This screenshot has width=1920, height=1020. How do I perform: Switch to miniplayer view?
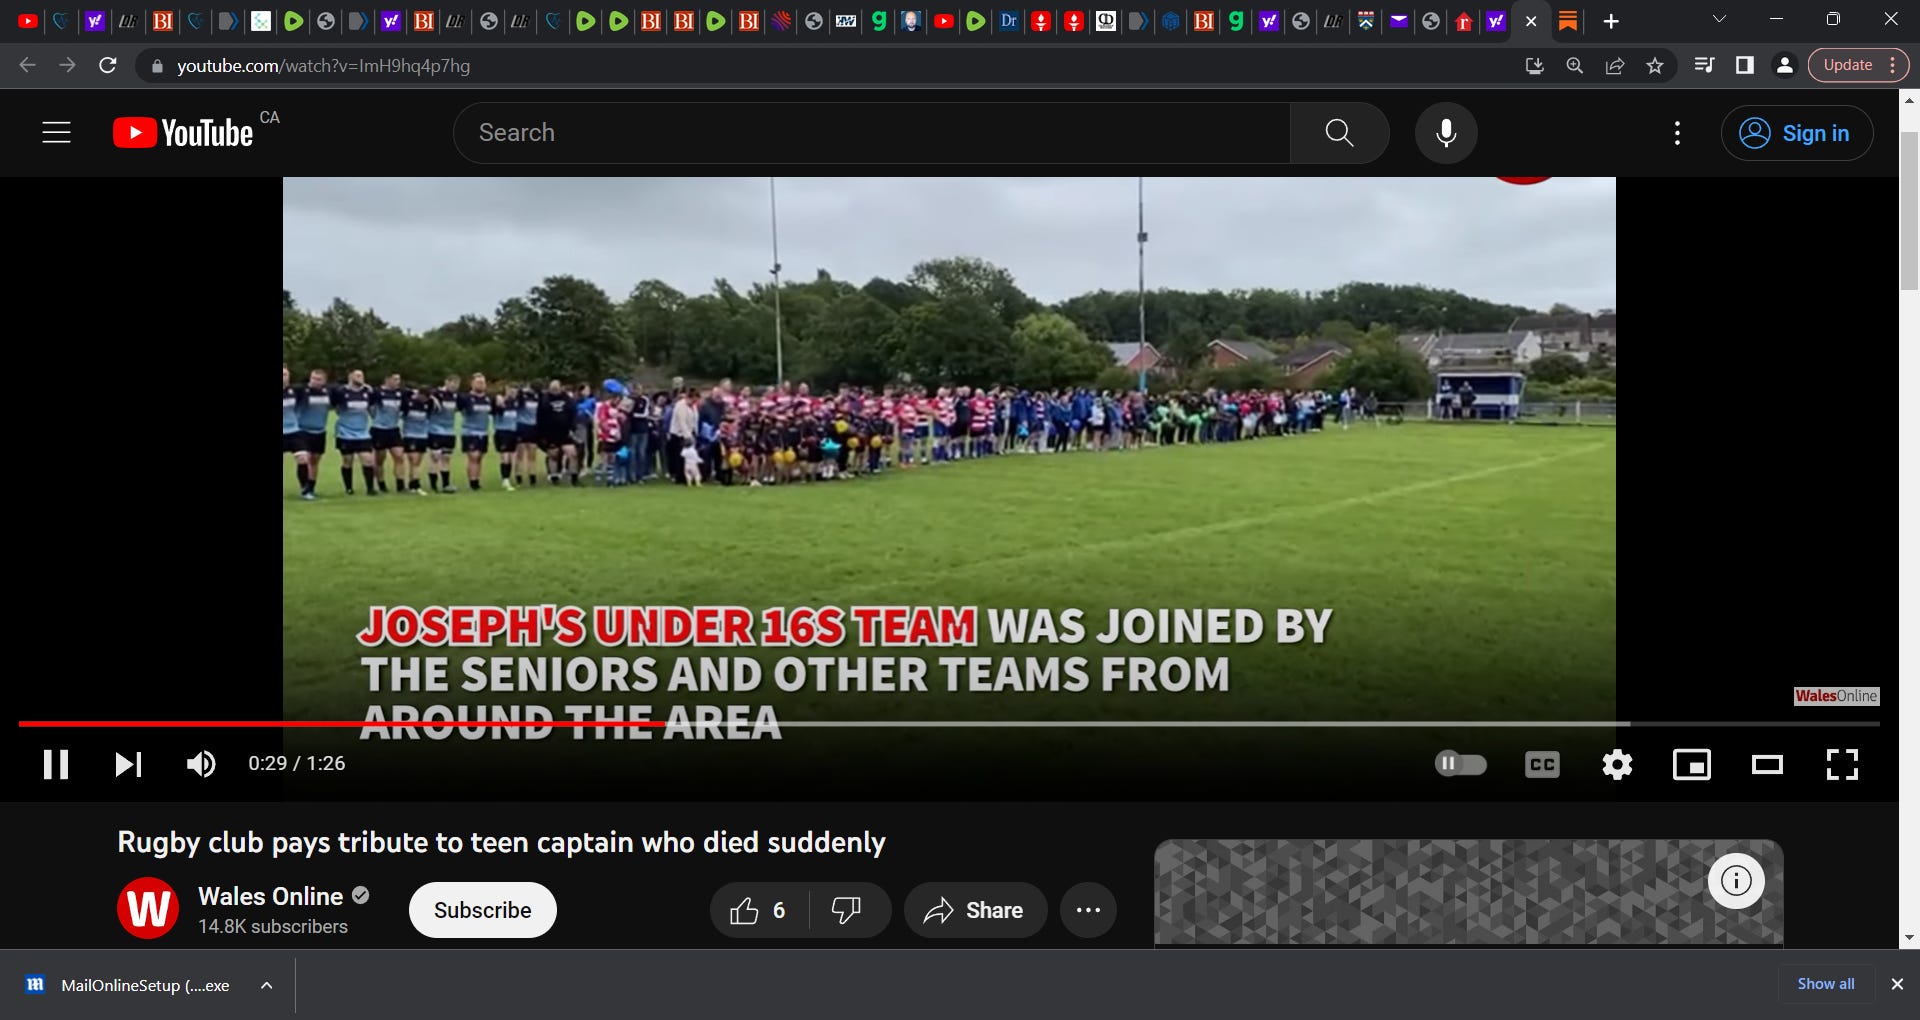click(1692, 765)
